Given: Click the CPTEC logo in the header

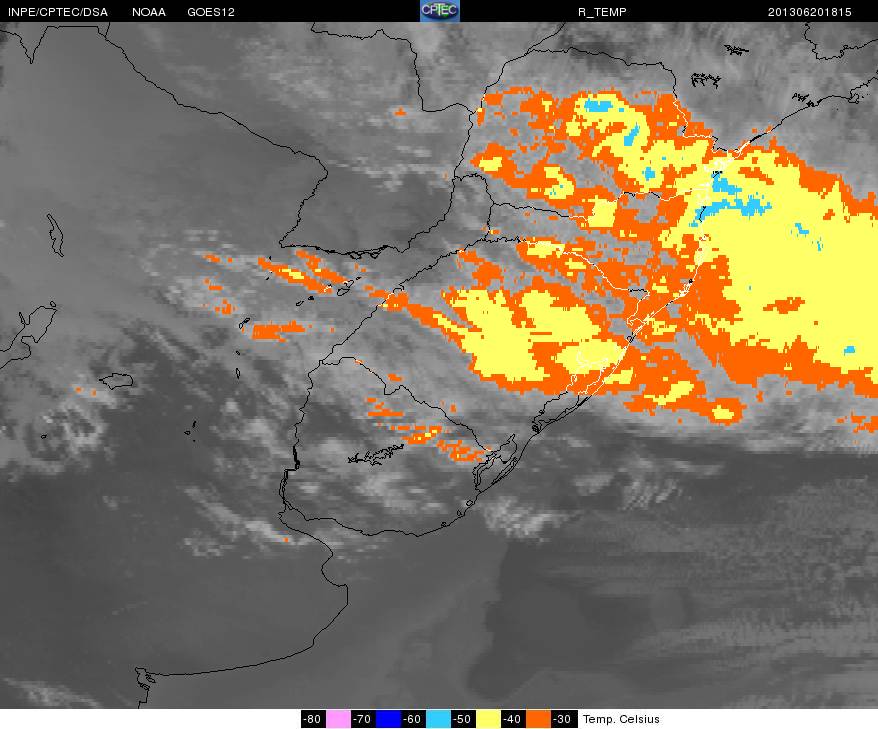Looking at the screenshot, I should (440, 11).
